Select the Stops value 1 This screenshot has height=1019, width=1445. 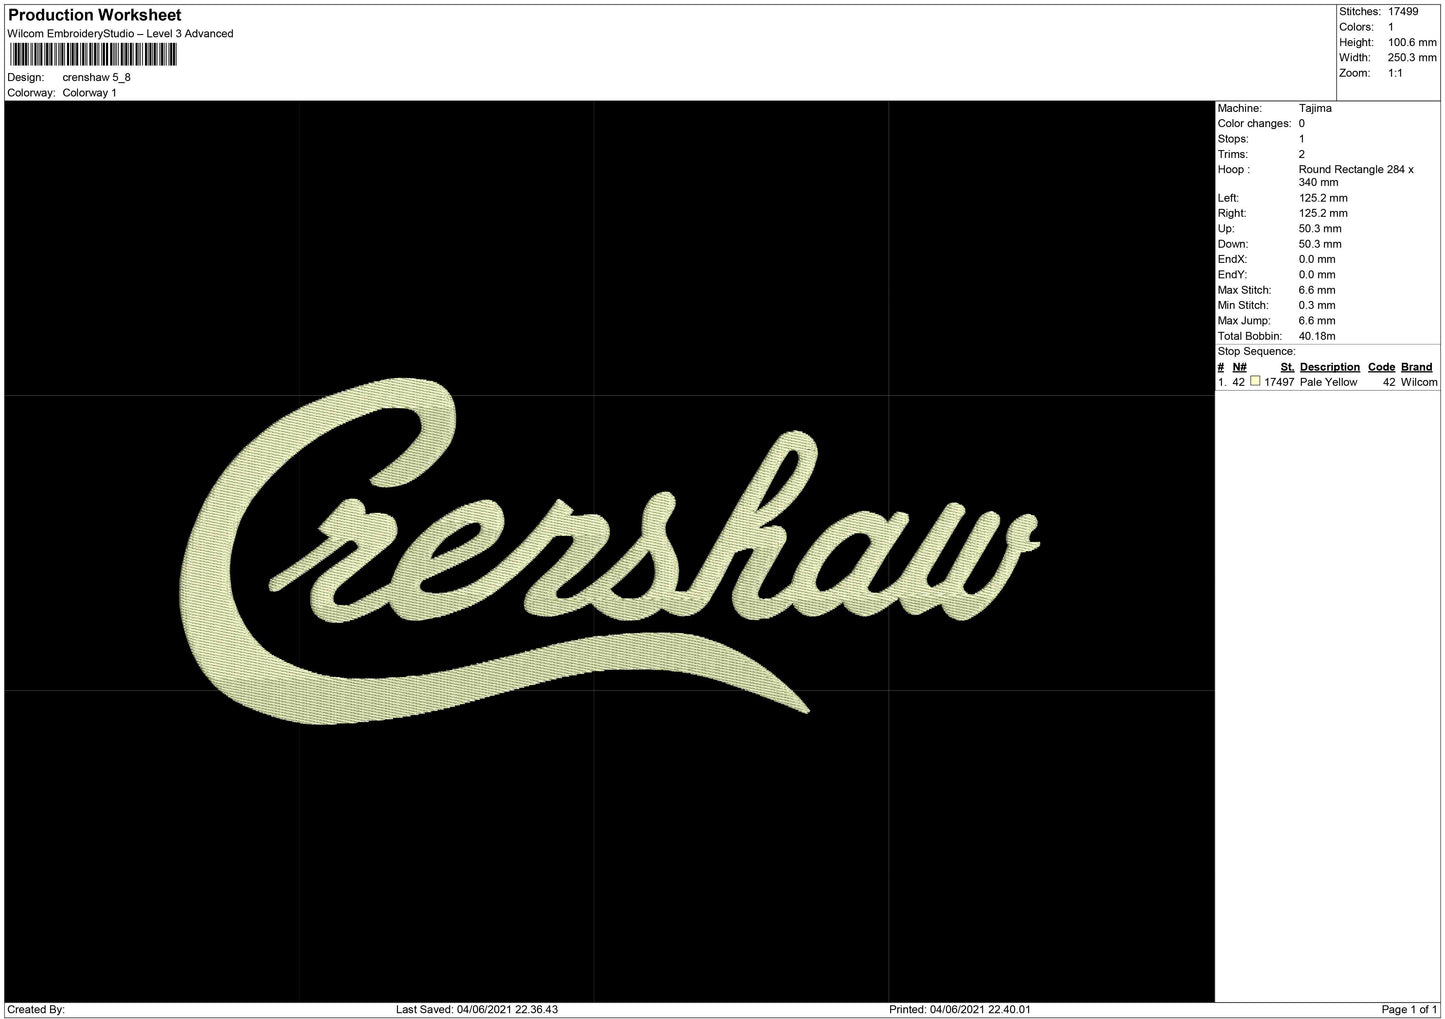pyautogui.click(x=1302, y=139)
